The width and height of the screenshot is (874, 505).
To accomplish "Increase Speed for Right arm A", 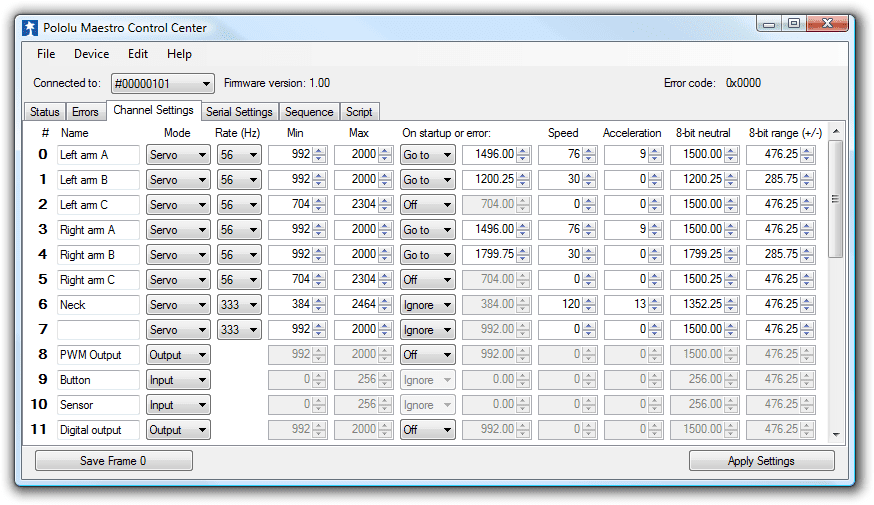I will tap(589, 226).
